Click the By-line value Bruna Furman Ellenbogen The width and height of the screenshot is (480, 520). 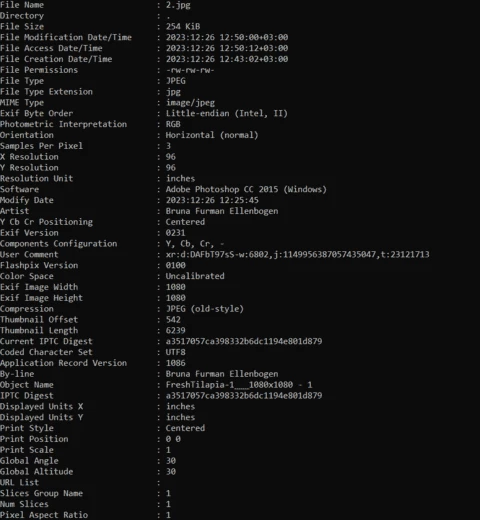point(222,374)
